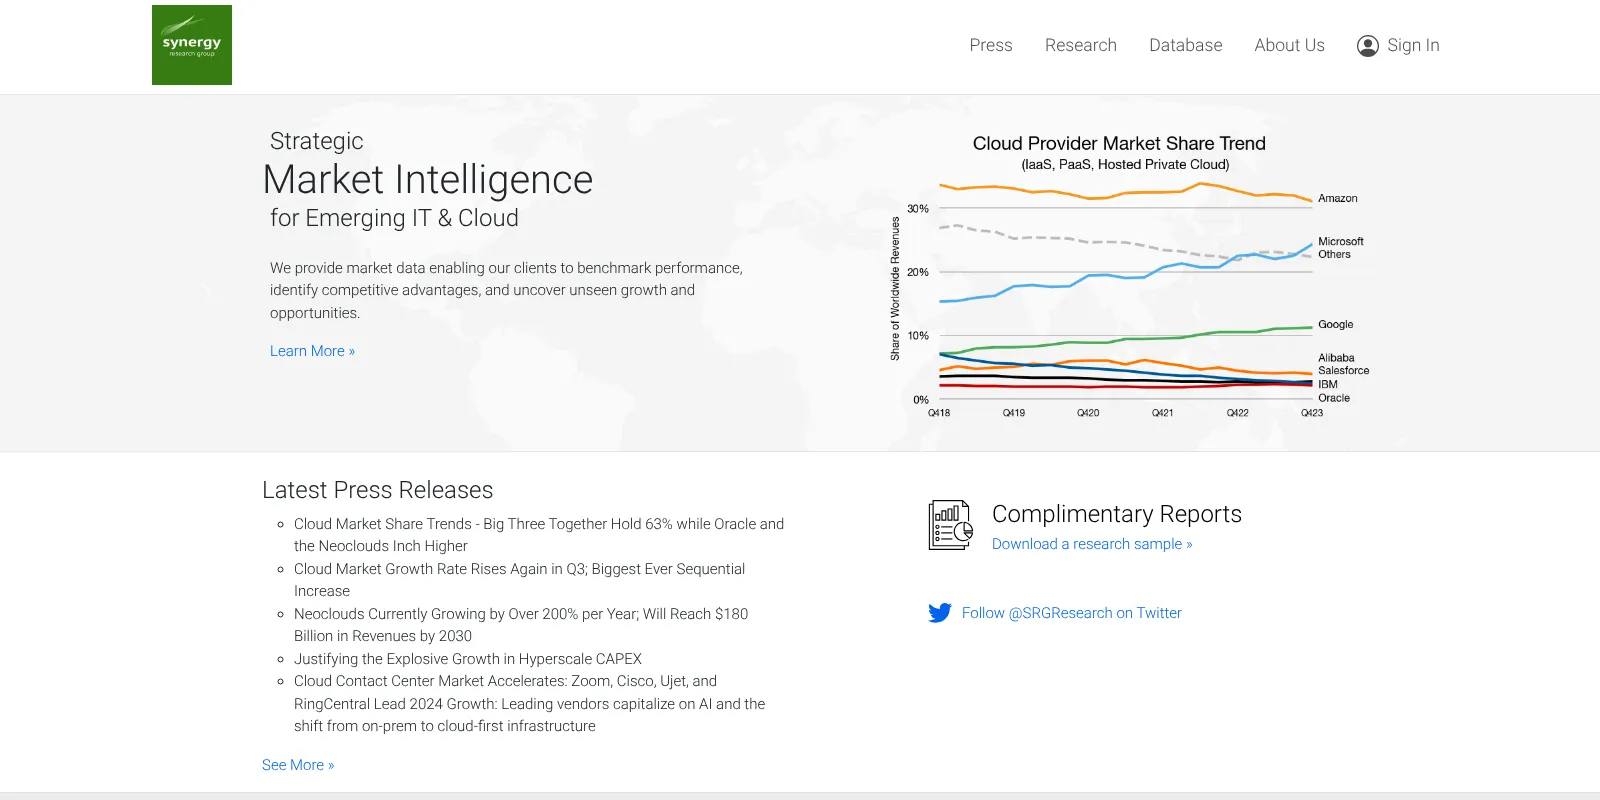The width and height of the screenshot is (1600, 800).
Task: Open the Press menu item
Action: [x=991, y=45]
